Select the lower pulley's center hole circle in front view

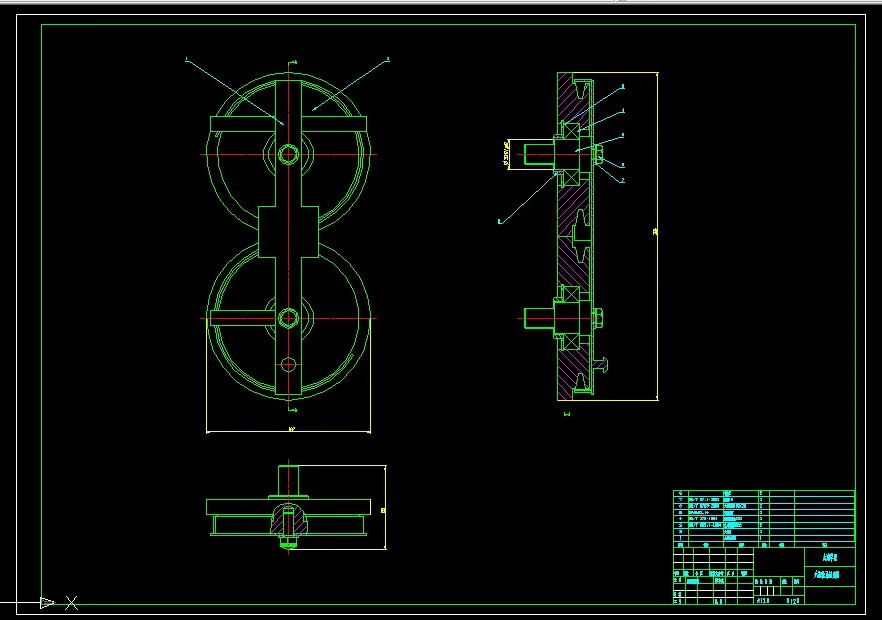pyautogui.click(x=289, y=318)
